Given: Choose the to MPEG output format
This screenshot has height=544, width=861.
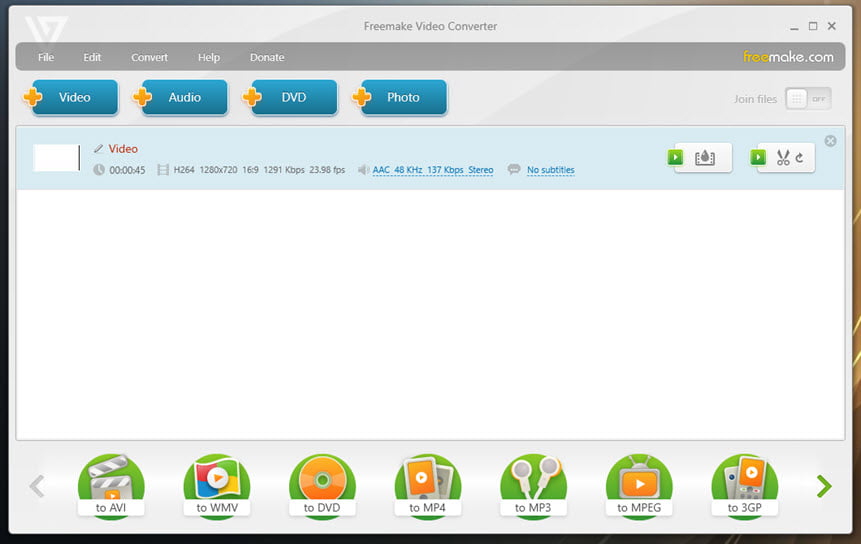Looking at the screenshot, I should [x=639, y=486].
